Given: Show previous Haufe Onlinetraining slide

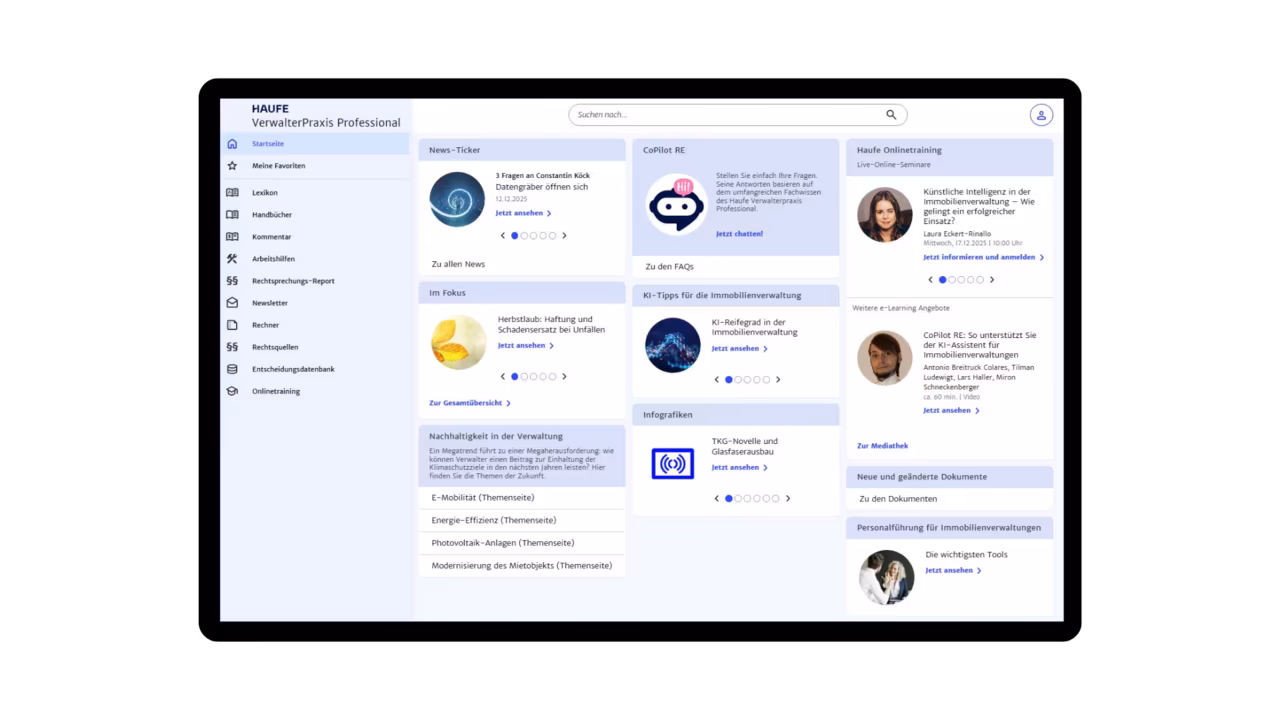Looking at the screenshot, I should [930, 280].
